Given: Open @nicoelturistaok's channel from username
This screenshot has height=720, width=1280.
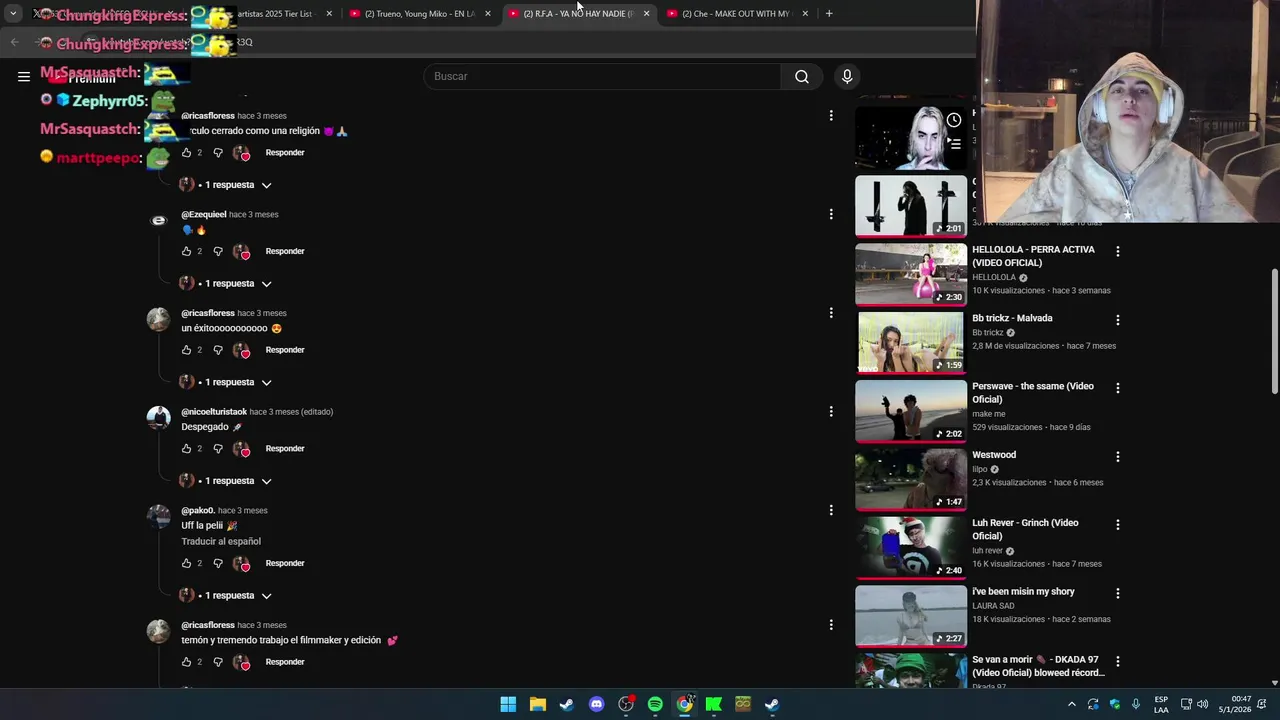Looking at the screenshot, I should point(214,412).
